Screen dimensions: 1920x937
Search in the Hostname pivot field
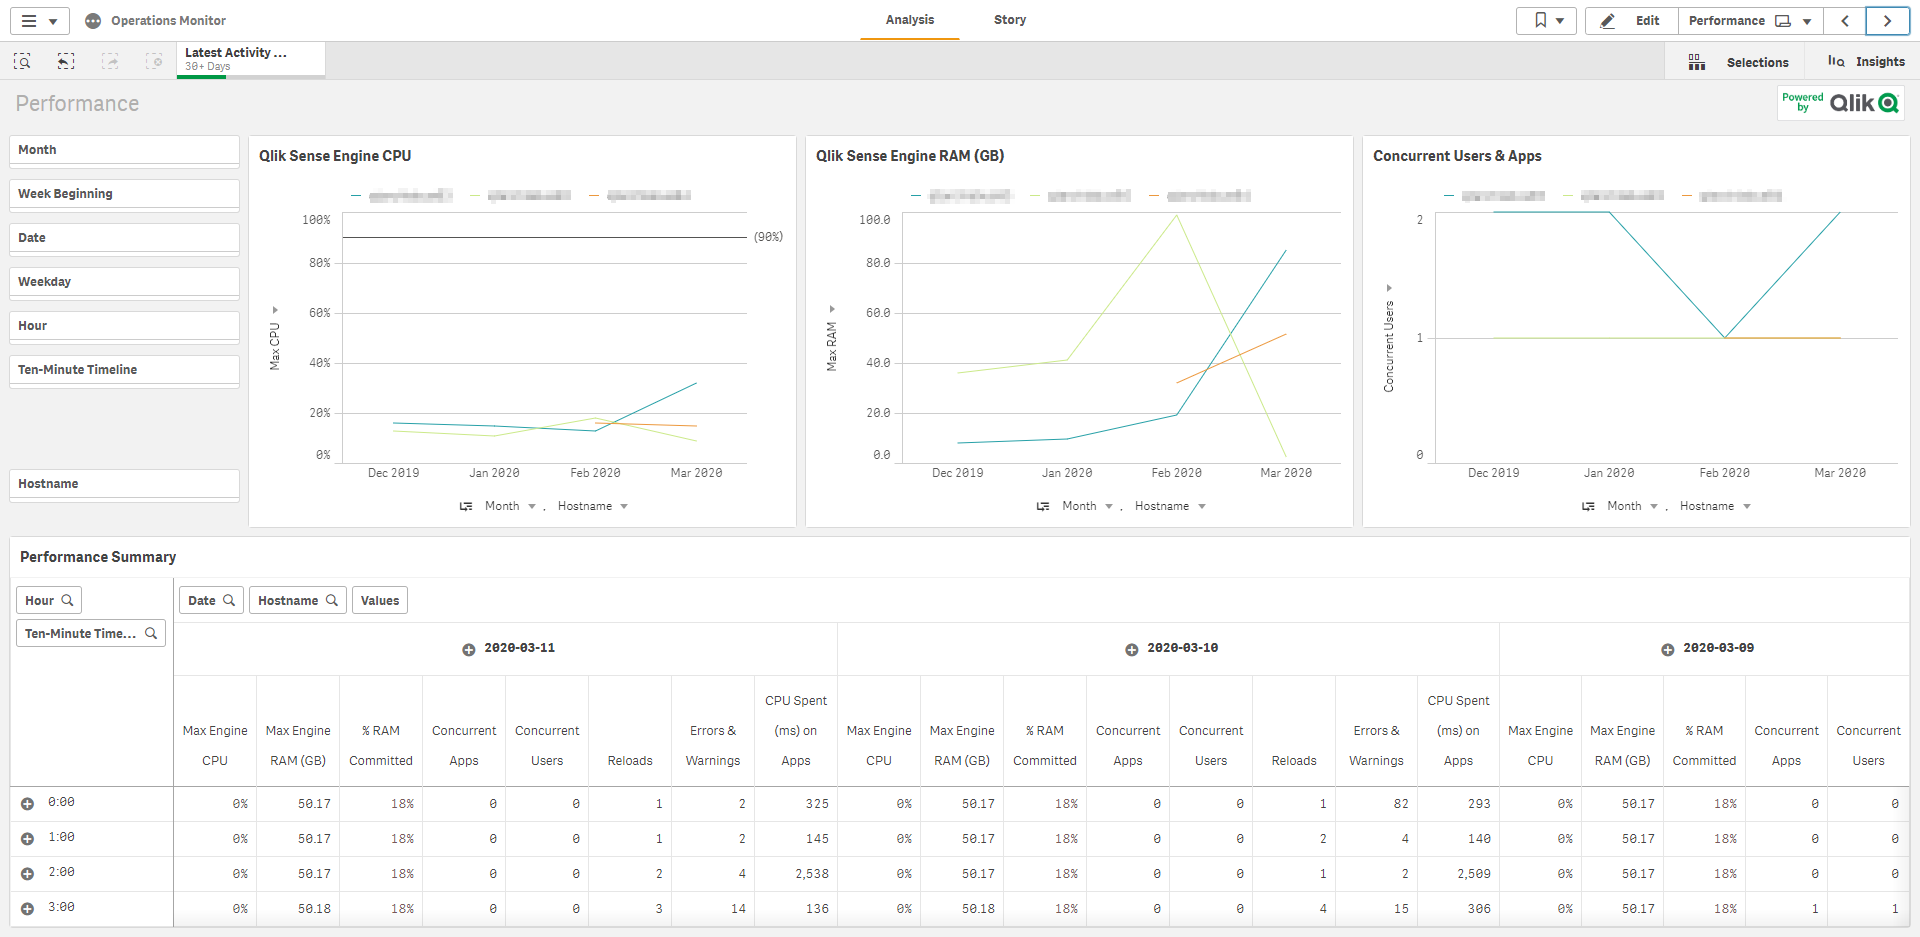tap(331, 601)
